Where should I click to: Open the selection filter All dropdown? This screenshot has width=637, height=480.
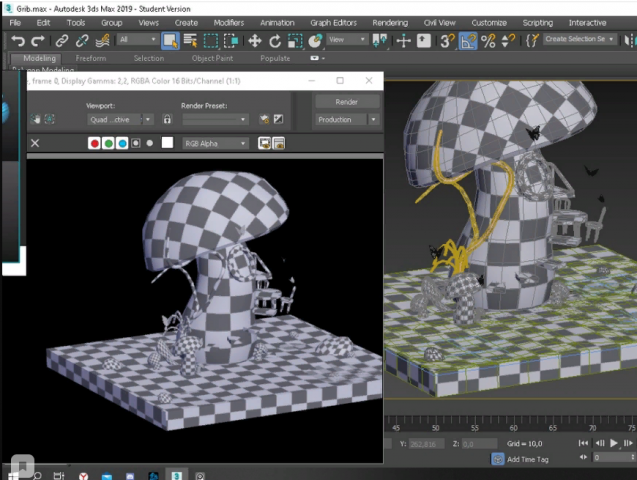(x=138, y=39)
